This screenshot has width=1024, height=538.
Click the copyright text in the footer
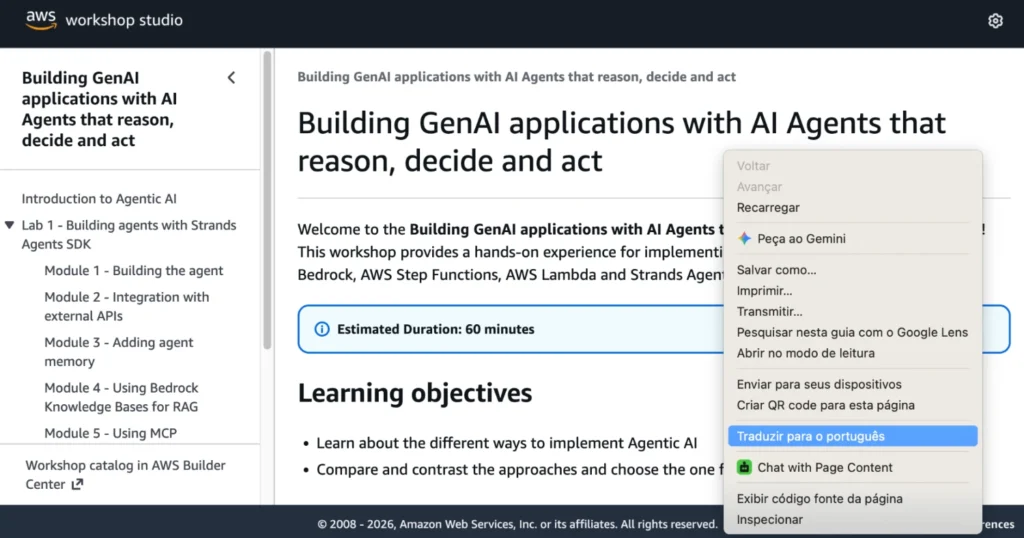pos(517,524)
